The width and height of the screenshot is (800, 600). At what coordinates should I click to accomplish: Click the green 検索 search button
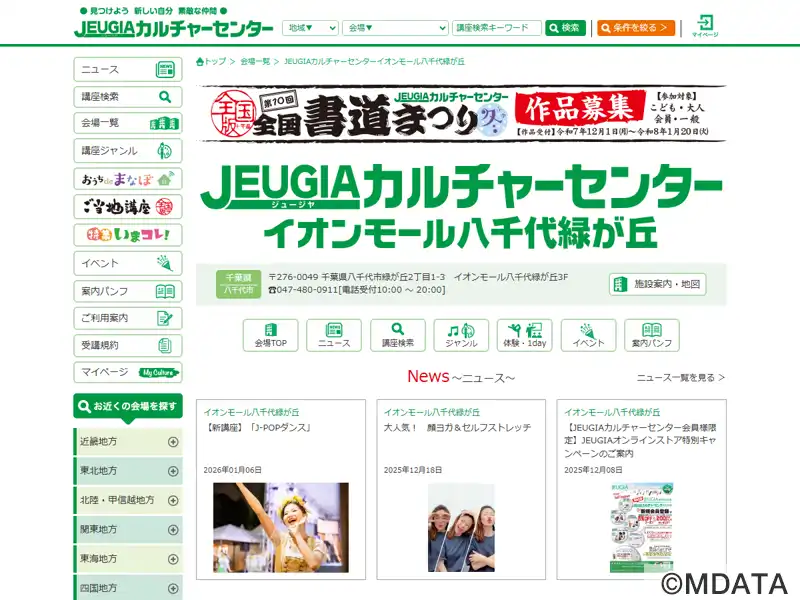tap(565, 28)
